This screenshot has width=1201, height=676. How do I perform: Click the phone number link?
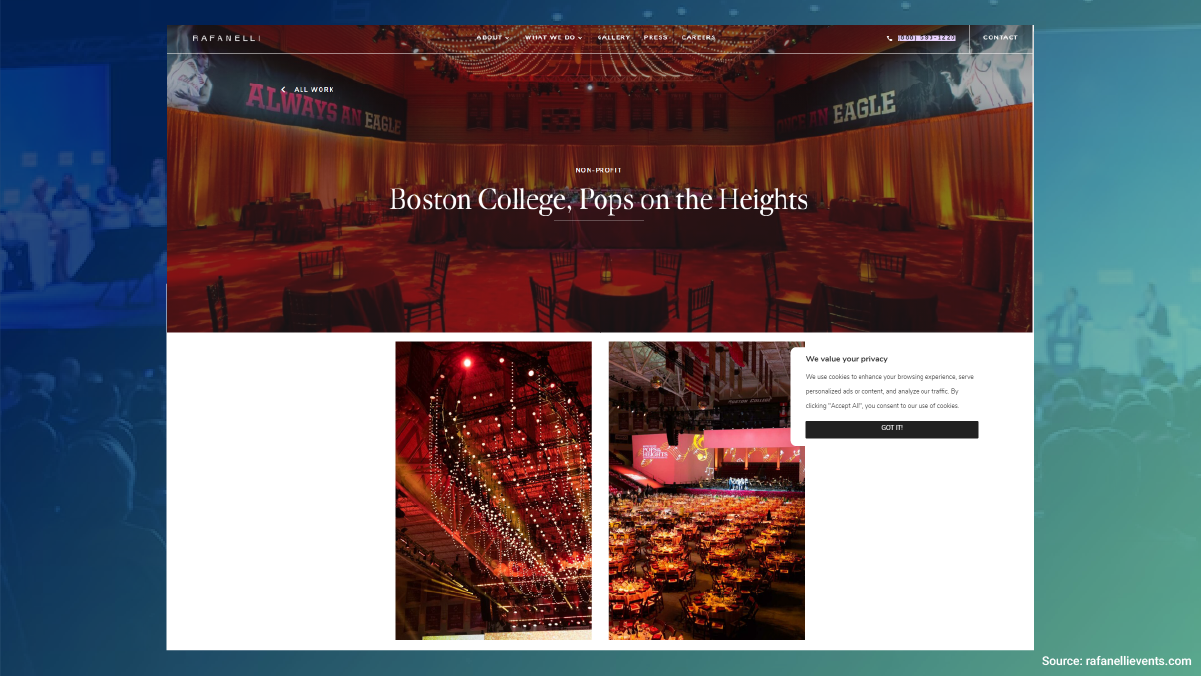(x=927, y=38)
